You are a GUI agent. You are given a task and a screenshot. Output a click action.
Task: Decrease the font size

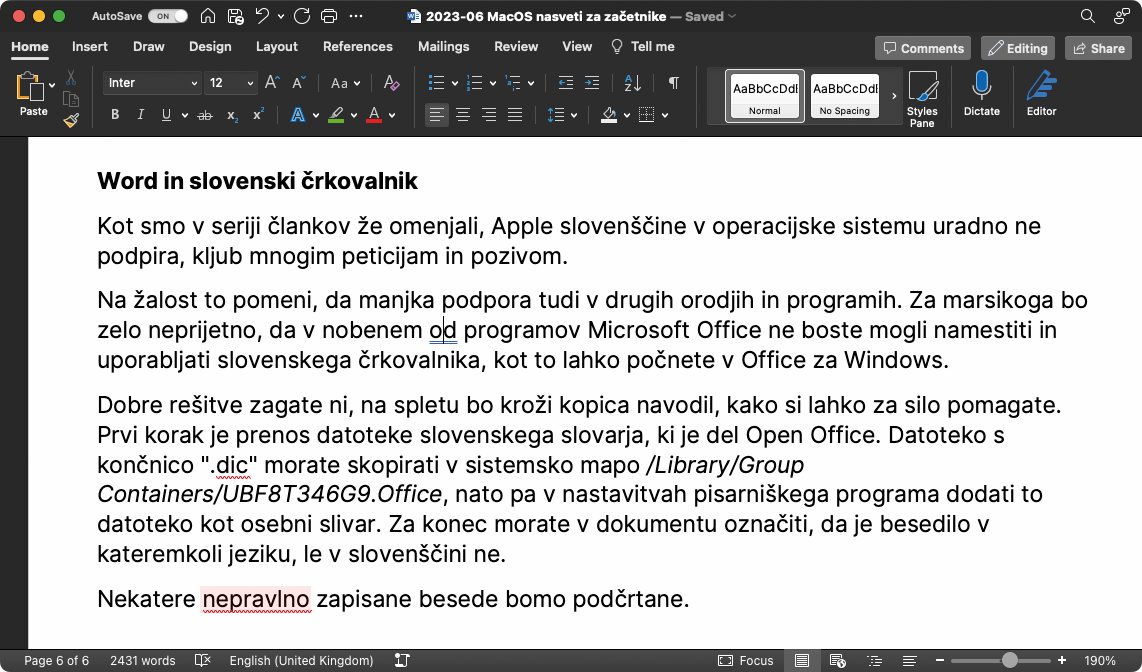pos(299,82)
